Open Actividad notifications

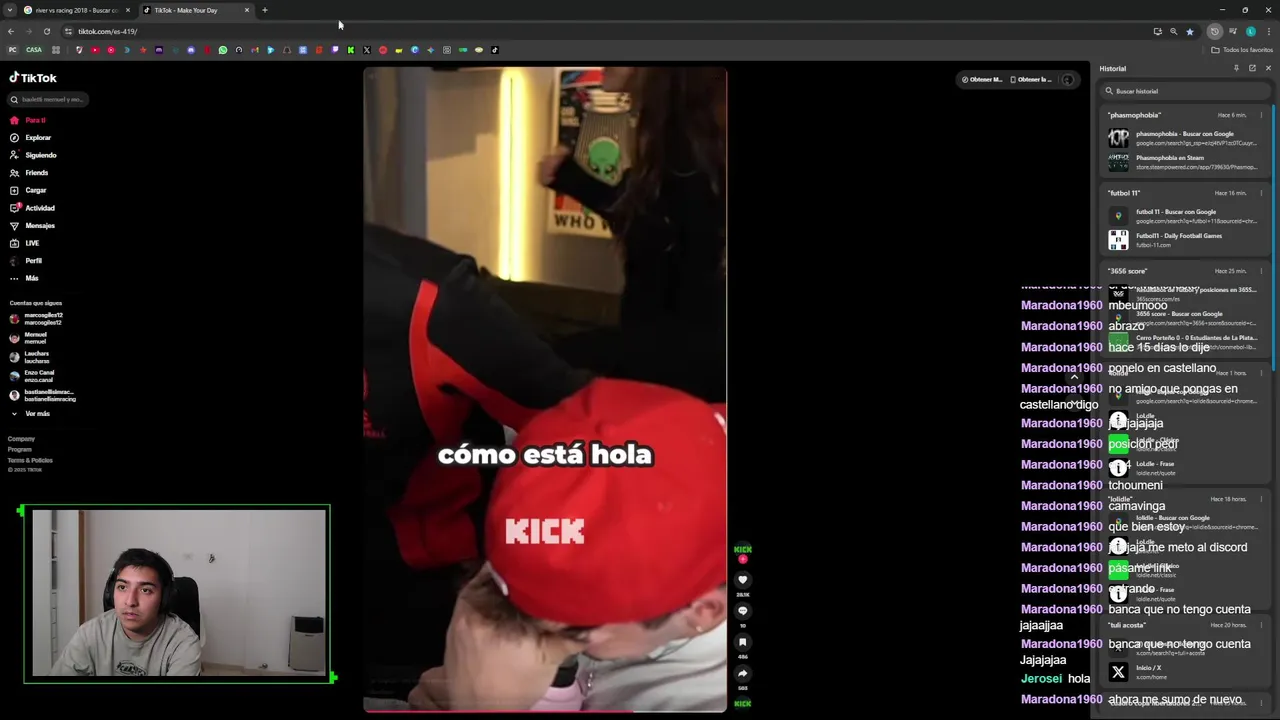32,208
